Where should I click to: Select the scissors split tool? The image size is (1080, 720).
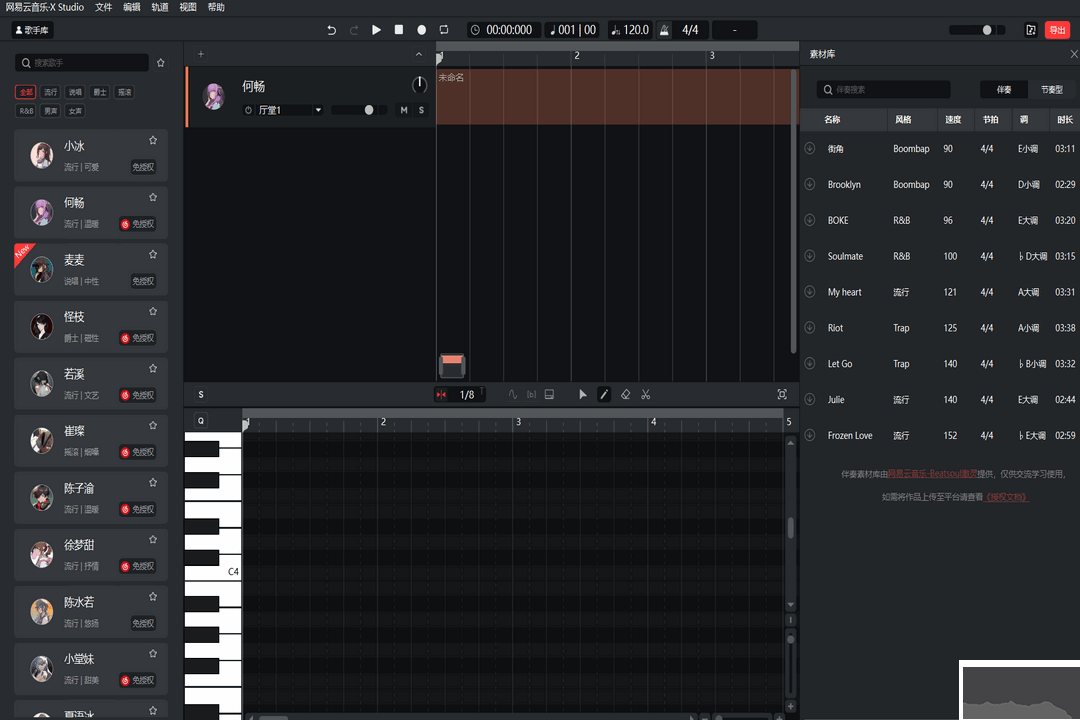[x=646, y=394]
